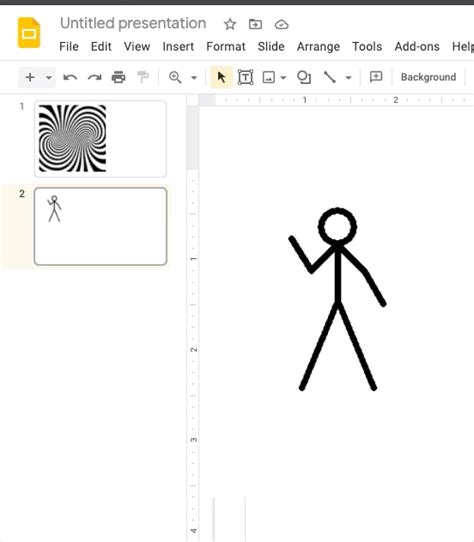The height and width of the screenshot is (542, 474).
Task: Star the Untitled presentation
Action: tap(230, 24)
